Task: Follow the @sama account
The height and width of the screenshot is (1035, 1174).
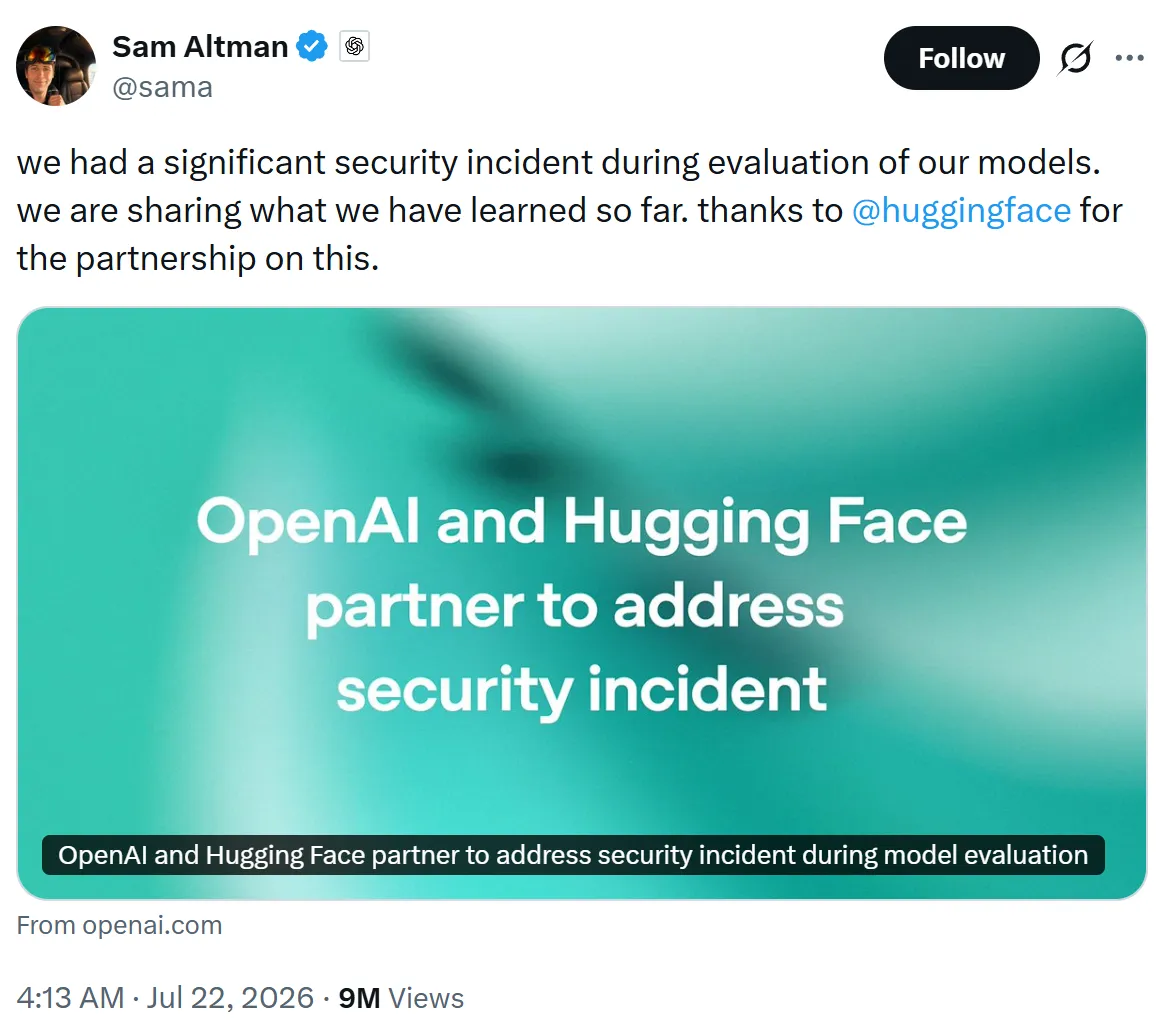Action: [961, 58]
